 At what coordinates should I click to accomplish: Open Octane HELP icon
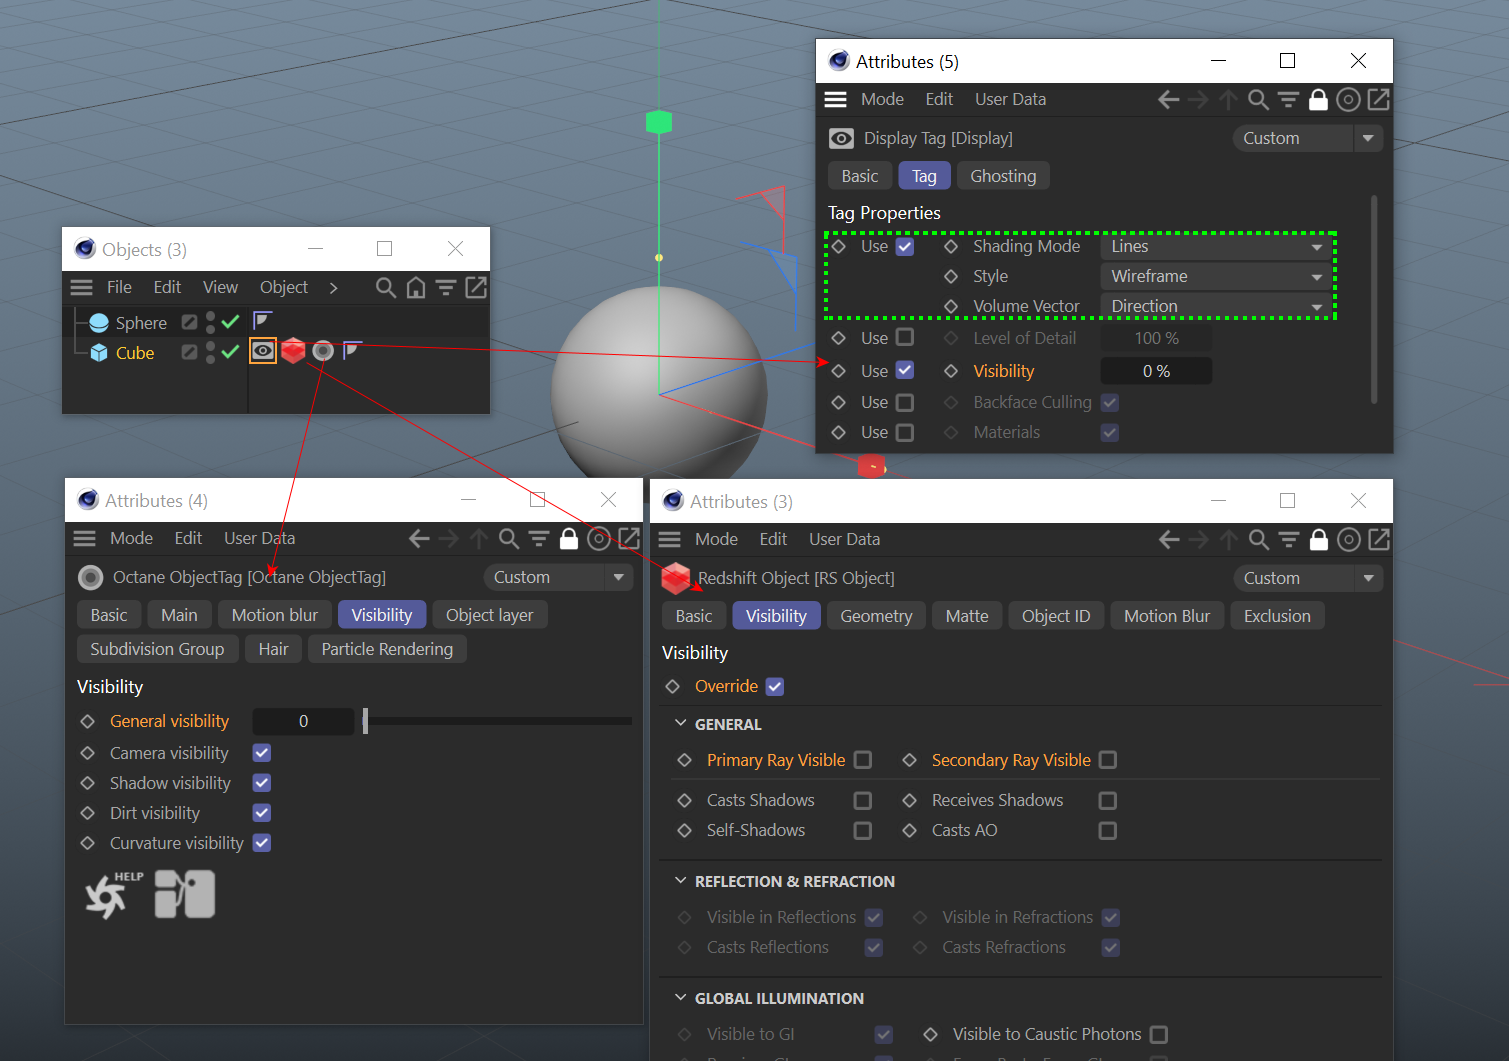coord(112,894)
